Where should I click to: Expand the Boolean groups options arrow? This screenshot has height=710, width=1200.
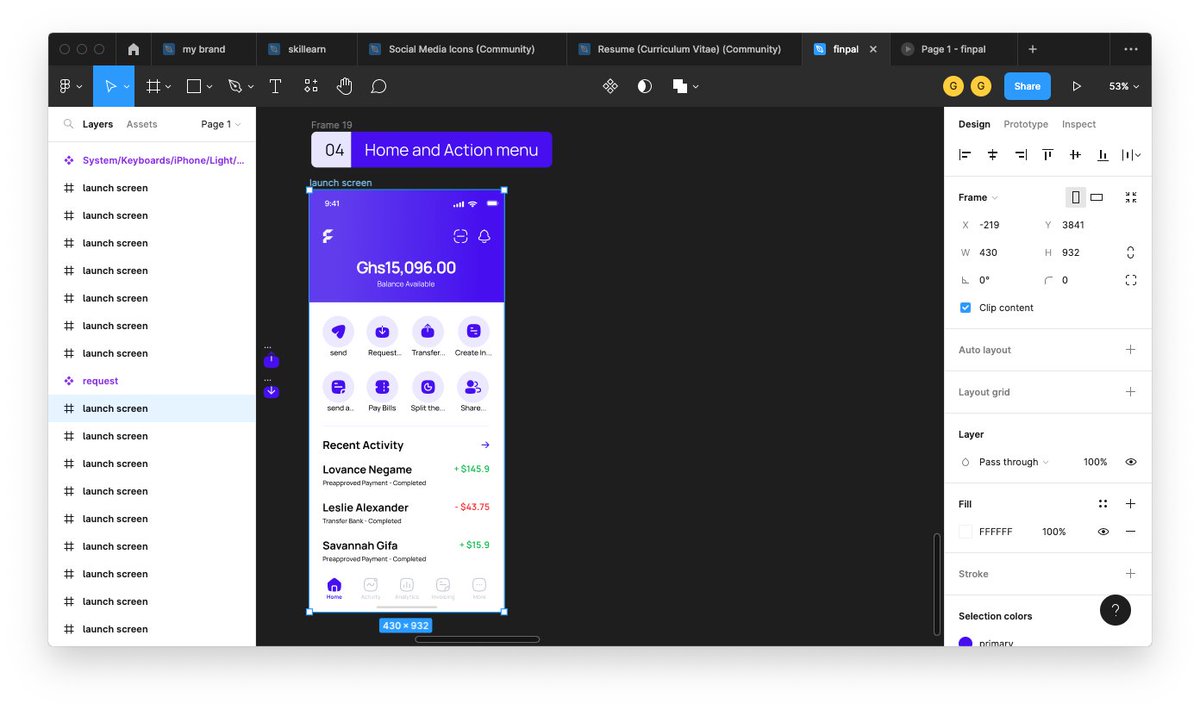[695, 87]
